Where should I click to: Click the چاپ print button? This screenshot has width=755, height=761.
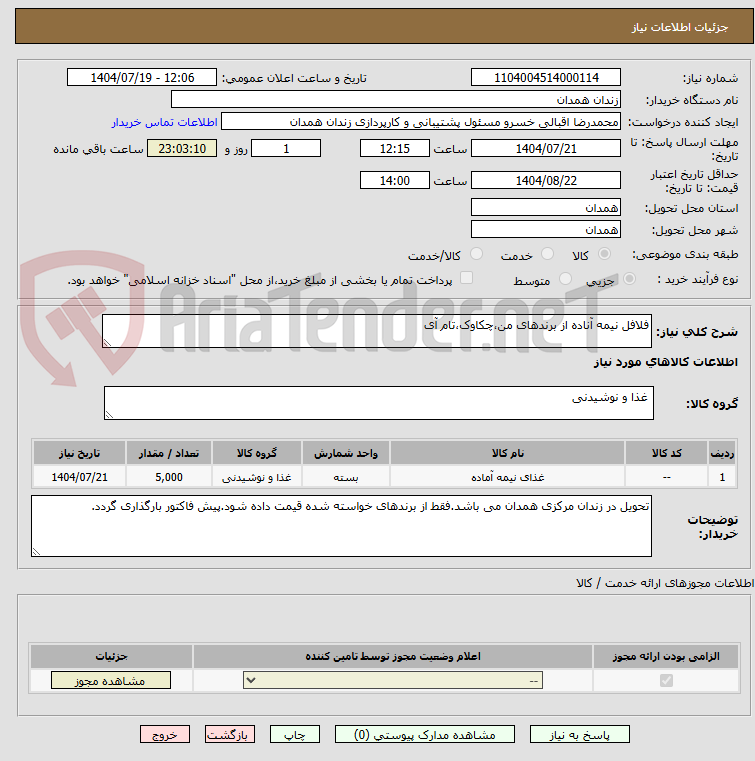[295, 734]
